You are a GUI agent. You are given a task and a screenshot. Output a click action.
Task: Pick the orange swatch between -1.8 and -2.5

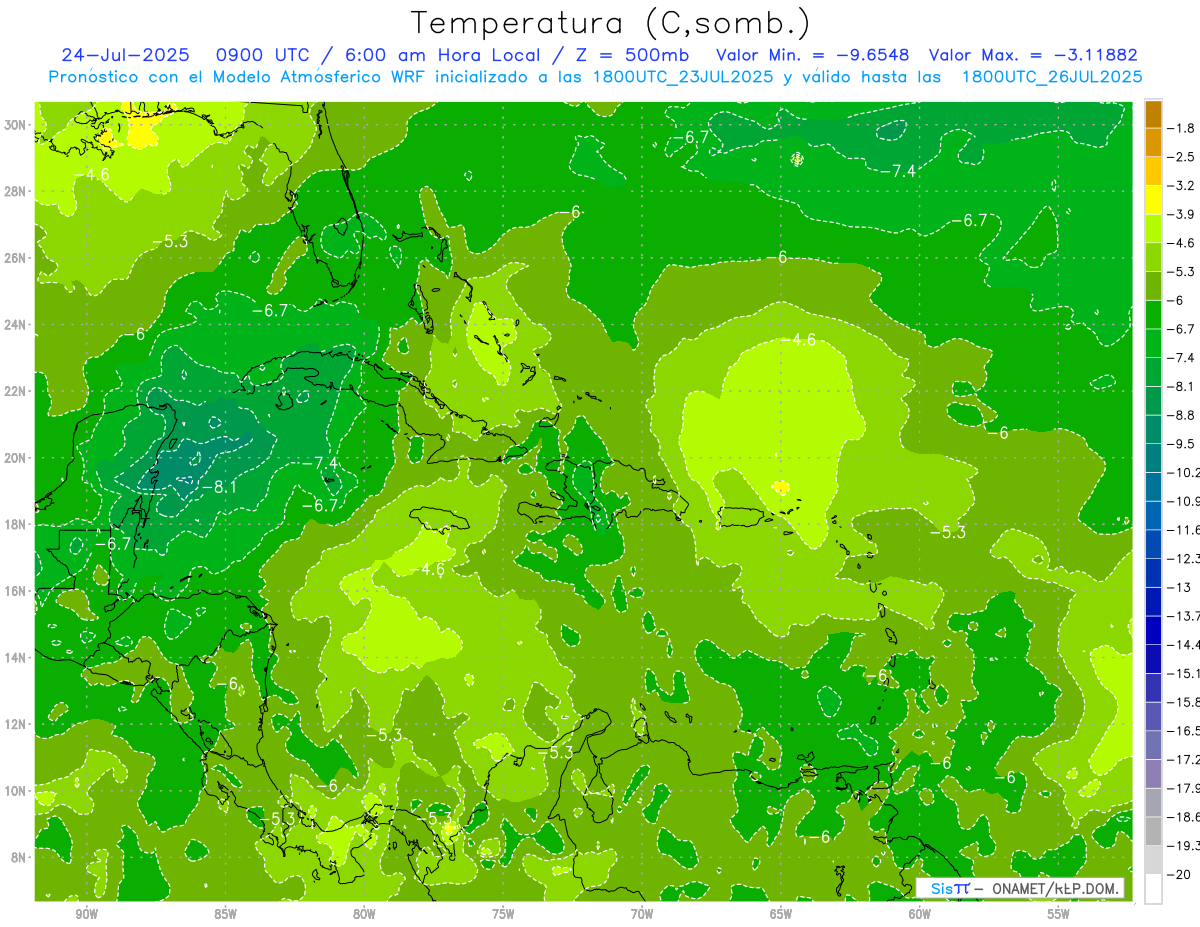point(1153,142)
